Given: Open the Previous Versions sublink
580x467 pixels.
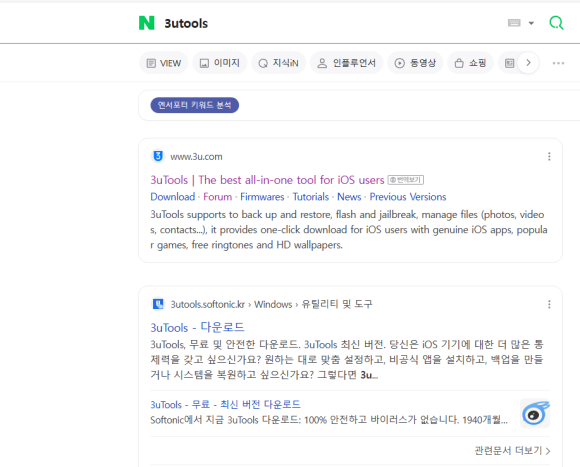Looking at the screenshot, I should 408,197.
